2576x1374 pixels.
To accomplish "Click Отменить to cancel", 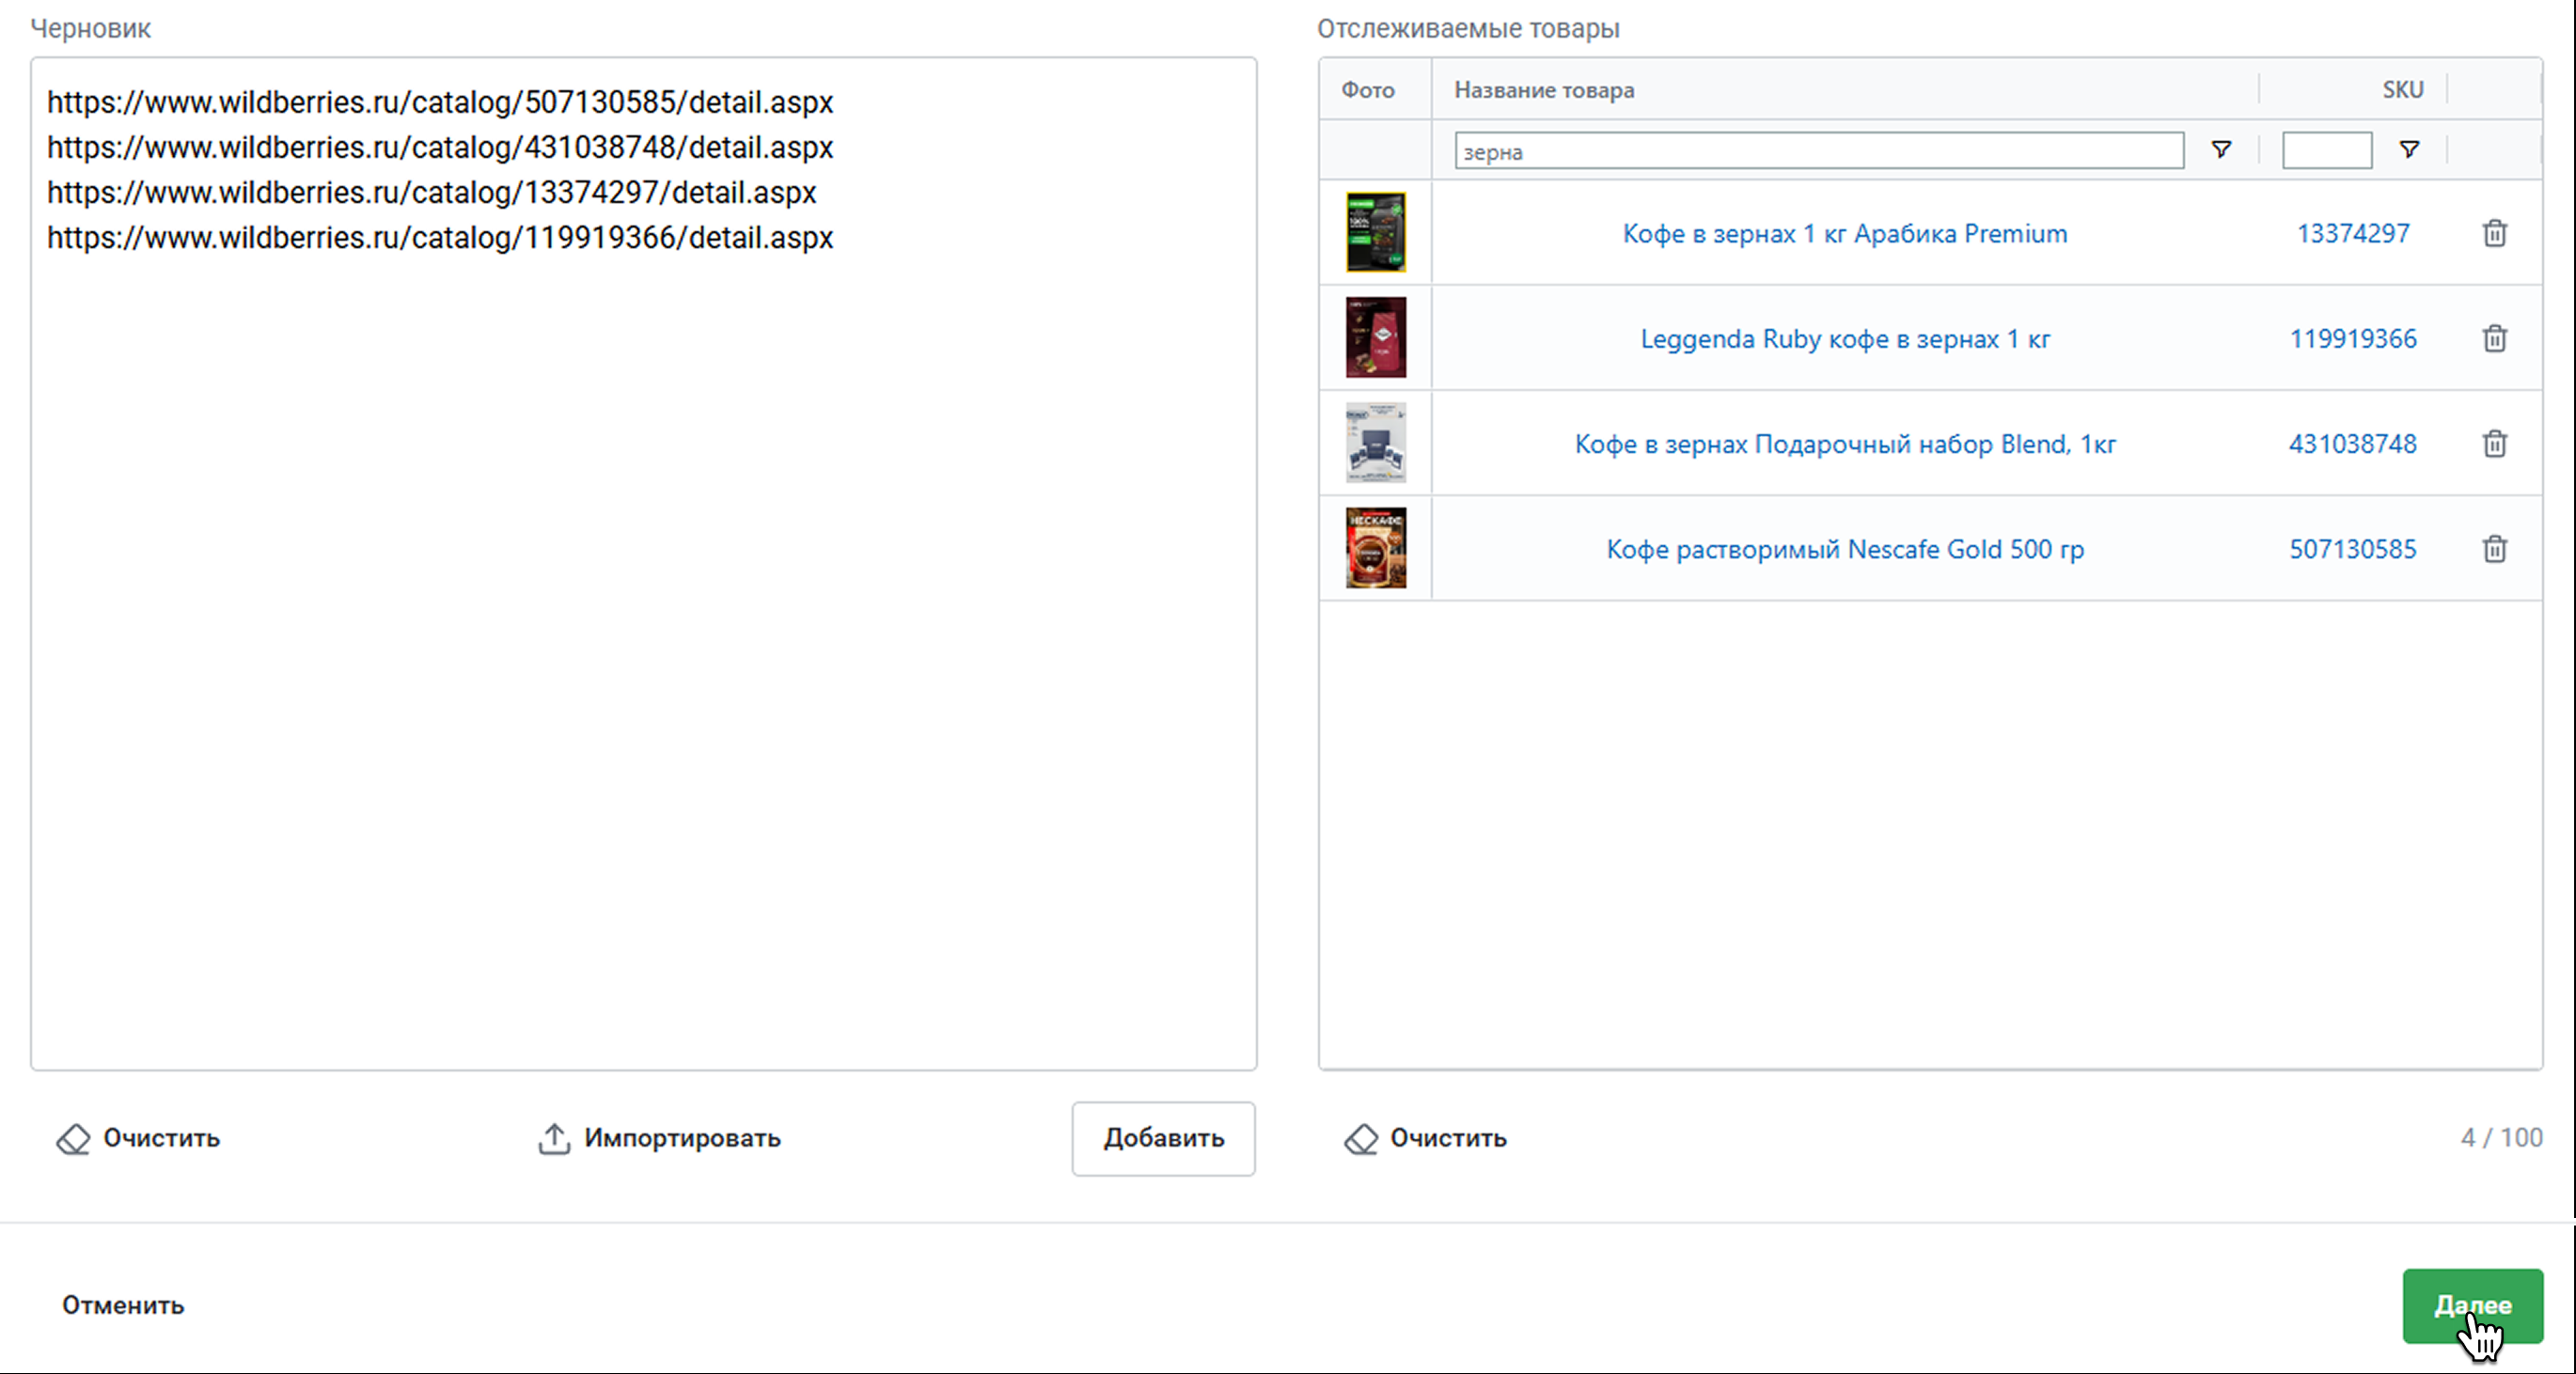I will pyautogui.click(x=123, y=1305).
